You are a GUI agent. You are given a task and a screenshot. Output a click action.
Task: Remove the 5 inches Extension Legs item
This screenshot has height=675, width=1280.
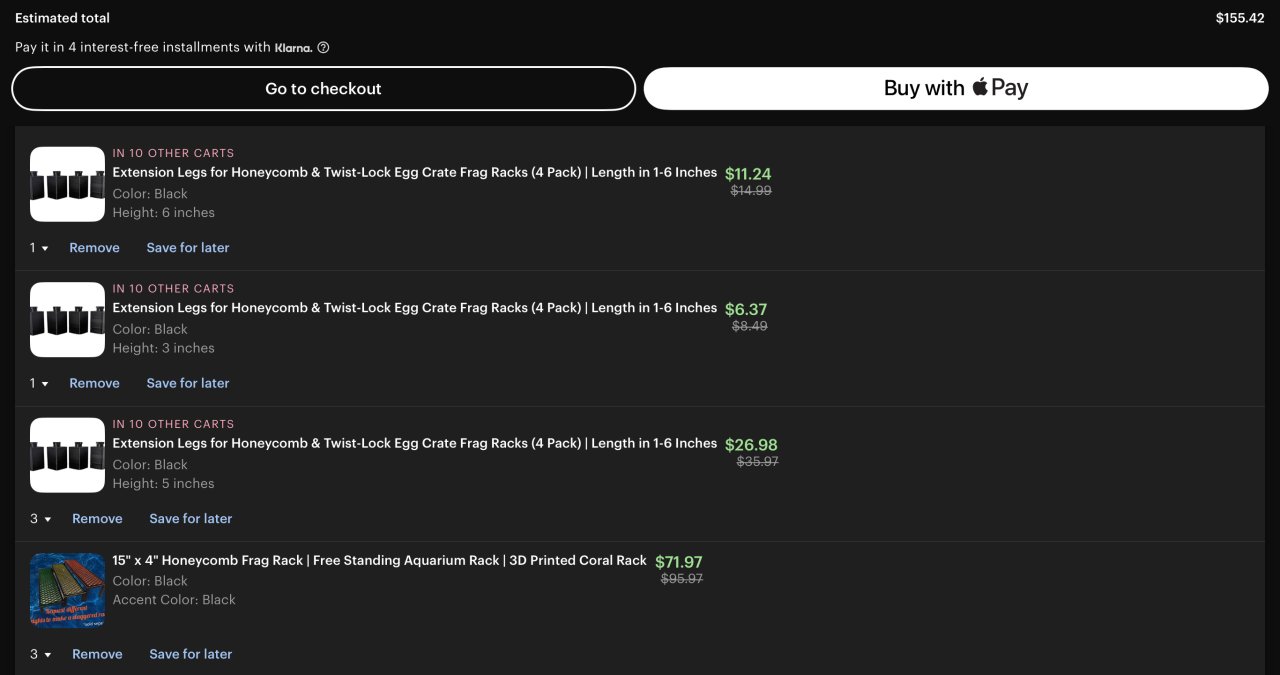pyautogui.click(x=97, y=519)
